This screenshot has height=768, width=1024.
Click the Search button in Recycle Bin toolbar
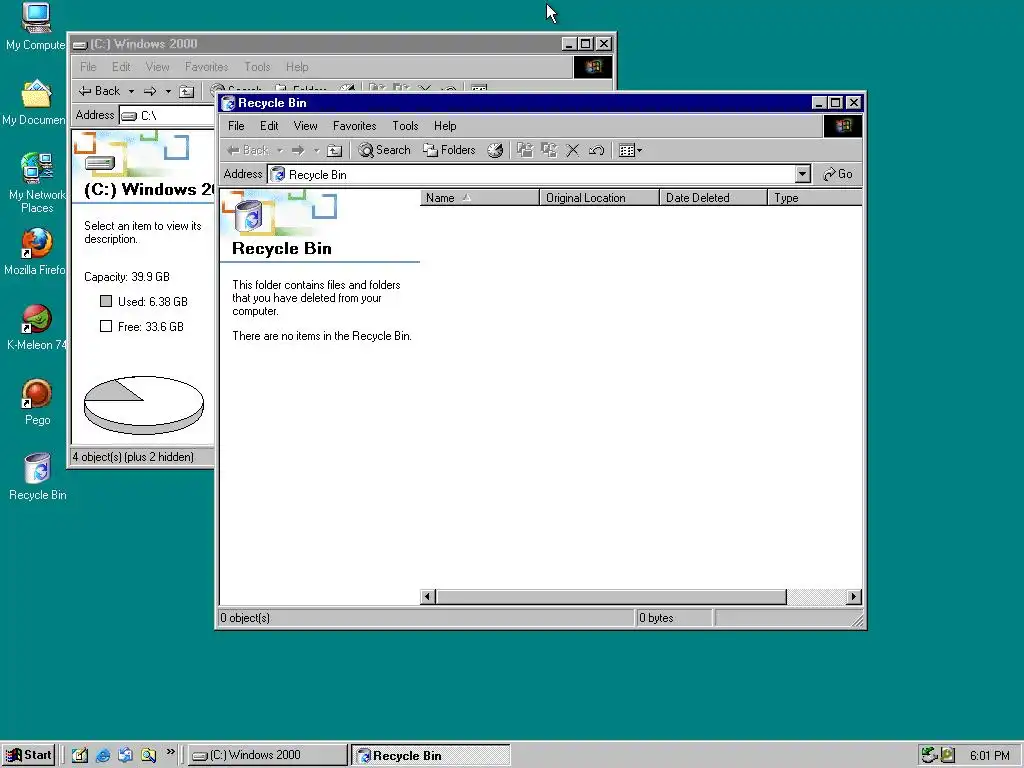(x=384, y=150)
